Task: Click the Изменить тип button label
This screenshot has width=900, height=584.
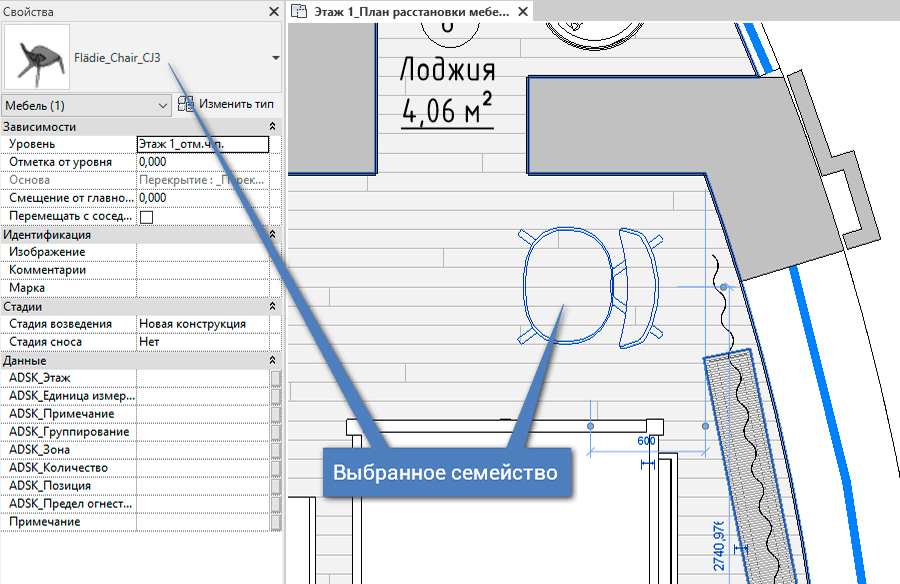Action: [236, 104]
